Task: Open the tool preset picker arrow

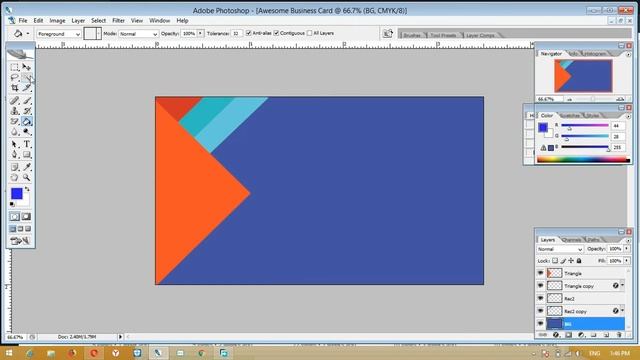Action: (28, 34)
